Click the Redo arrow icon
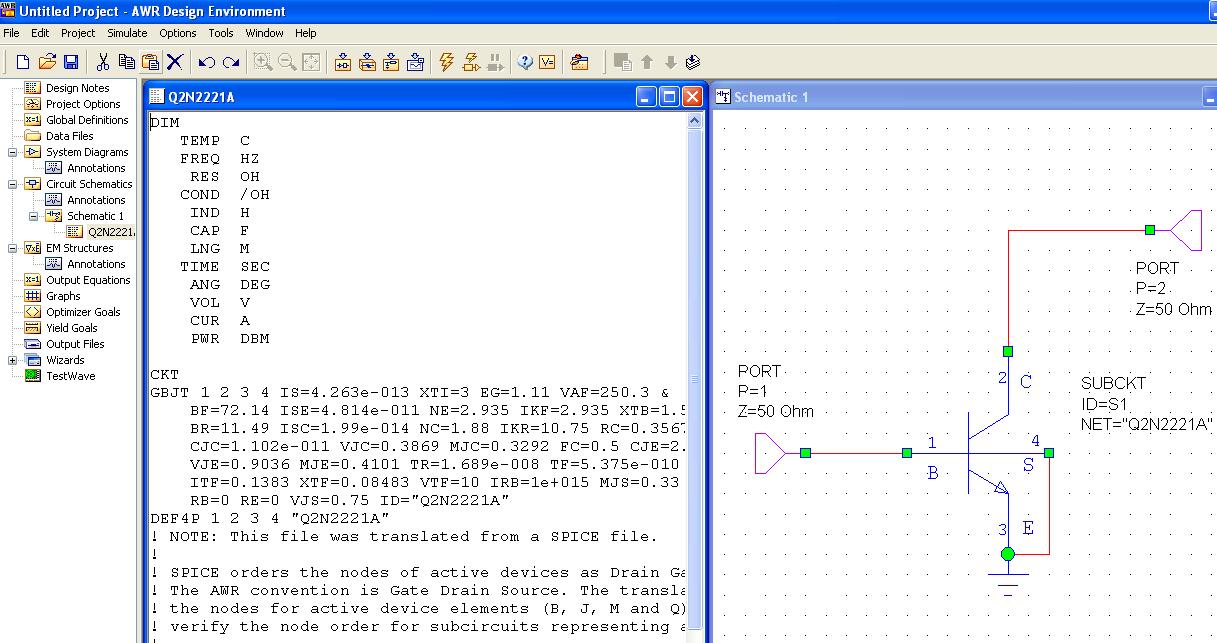Viewport: 1217px width, 643px height. 231,62
